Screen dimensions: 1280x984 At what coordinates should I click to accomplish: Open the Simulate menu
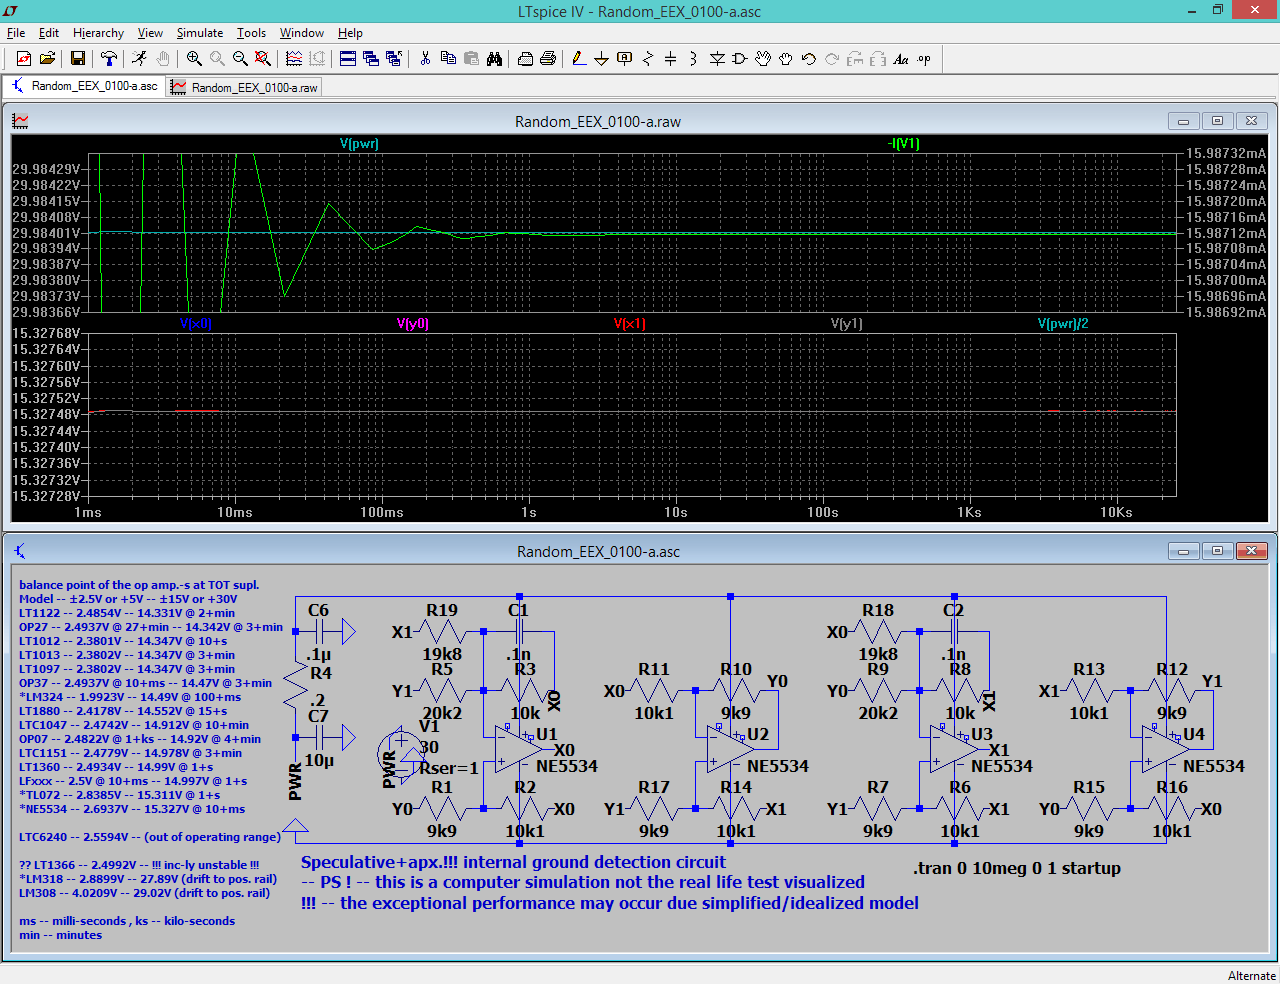200,33
